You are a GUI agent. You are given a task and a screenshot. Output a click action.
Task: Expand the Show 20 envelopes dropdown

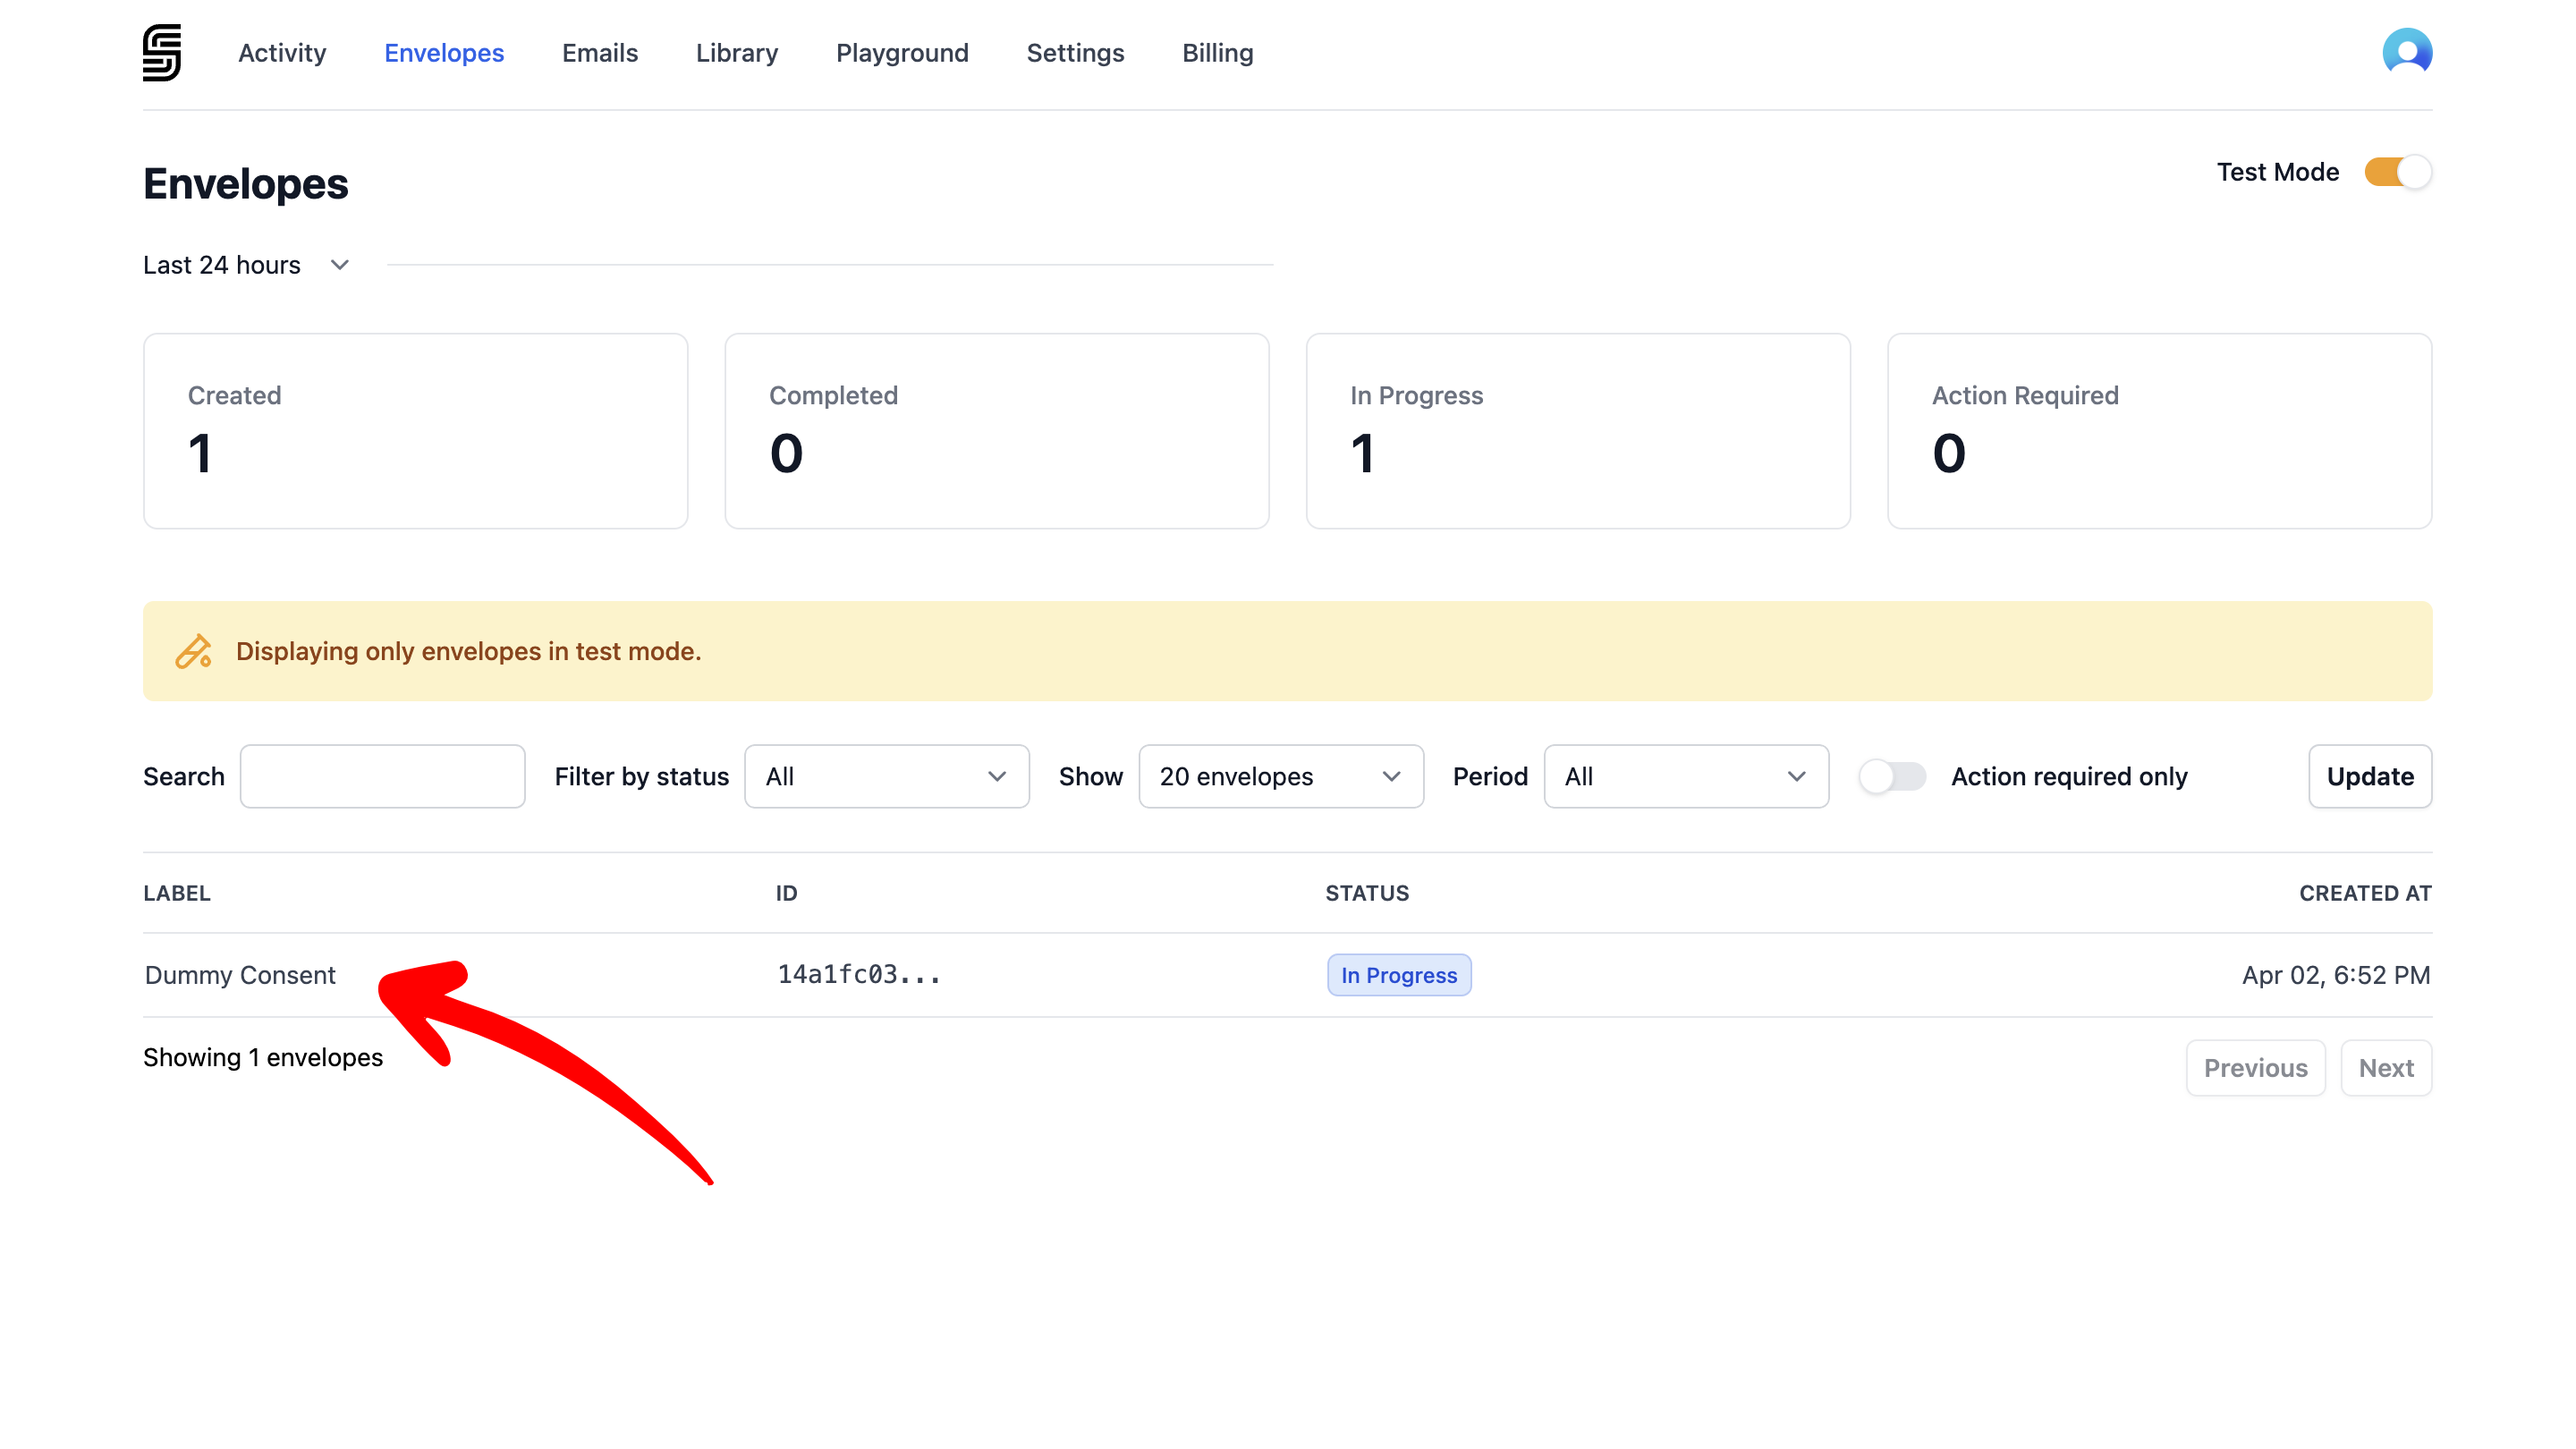(x=1280, y=776)
